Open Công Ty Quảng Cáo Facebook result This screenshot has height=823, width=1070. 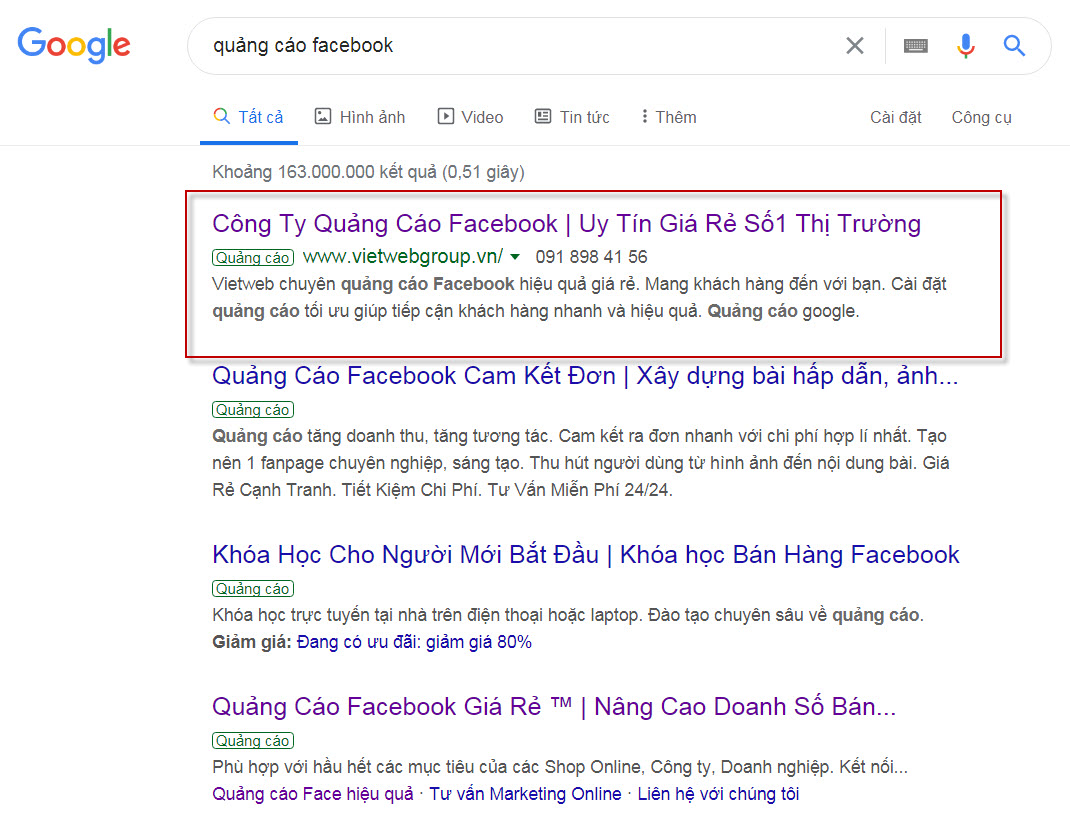pos(566,223)
